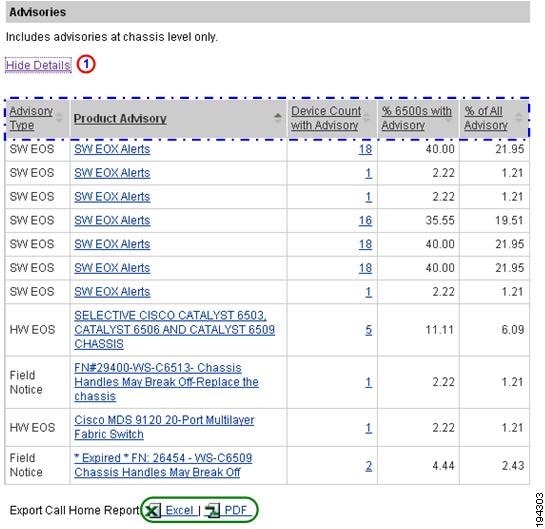545x529 pixels.
Task: Open Cisco MDS 9120 20-Port Fabric Switch link
Action: point(164,427)
